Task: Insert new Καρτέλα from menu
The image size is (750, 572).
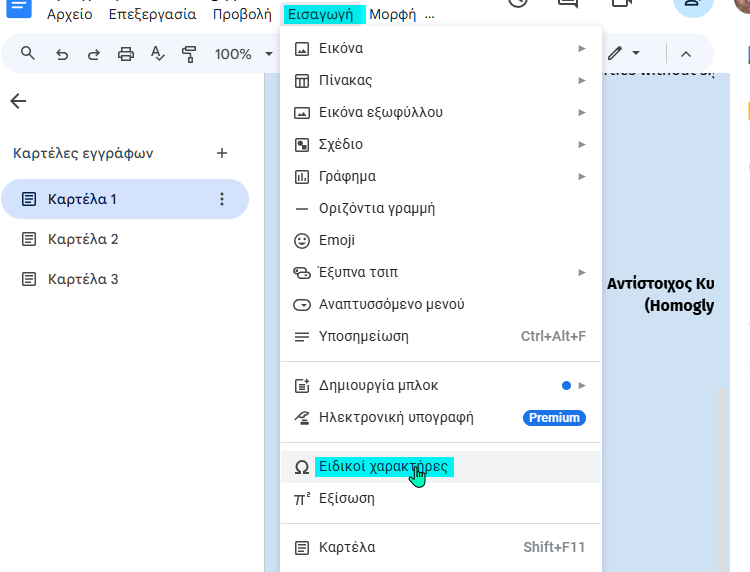Action: point(441,547)
